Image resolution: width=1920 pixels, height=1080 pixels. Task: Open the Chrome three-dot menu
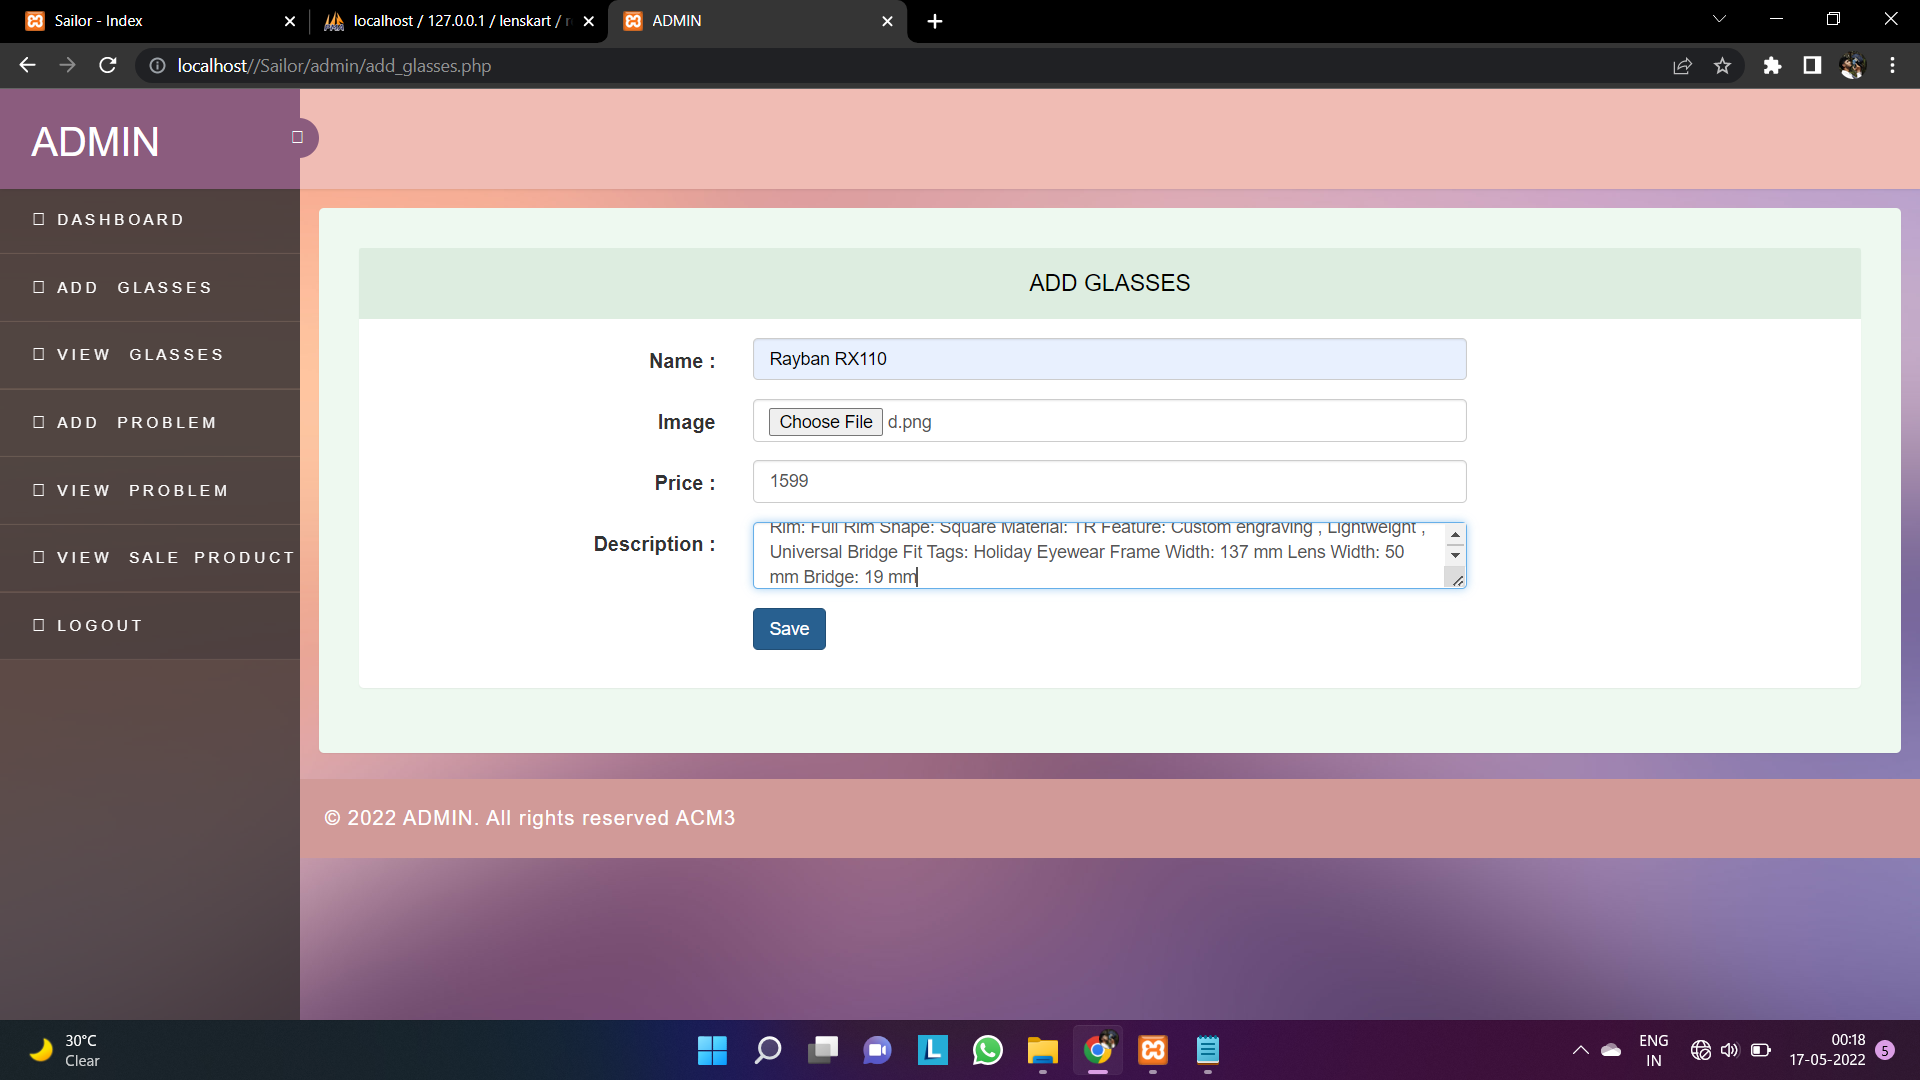[1892, 66]
